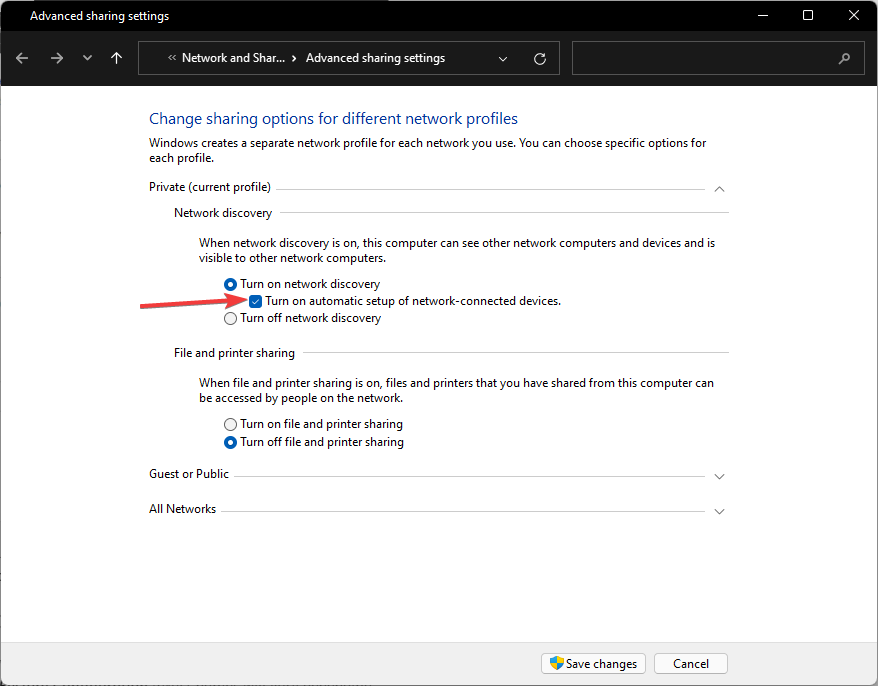The width and height of the screenshot is (878, 686).
Task: Click the Save changes button
Action: coord(593,663)
